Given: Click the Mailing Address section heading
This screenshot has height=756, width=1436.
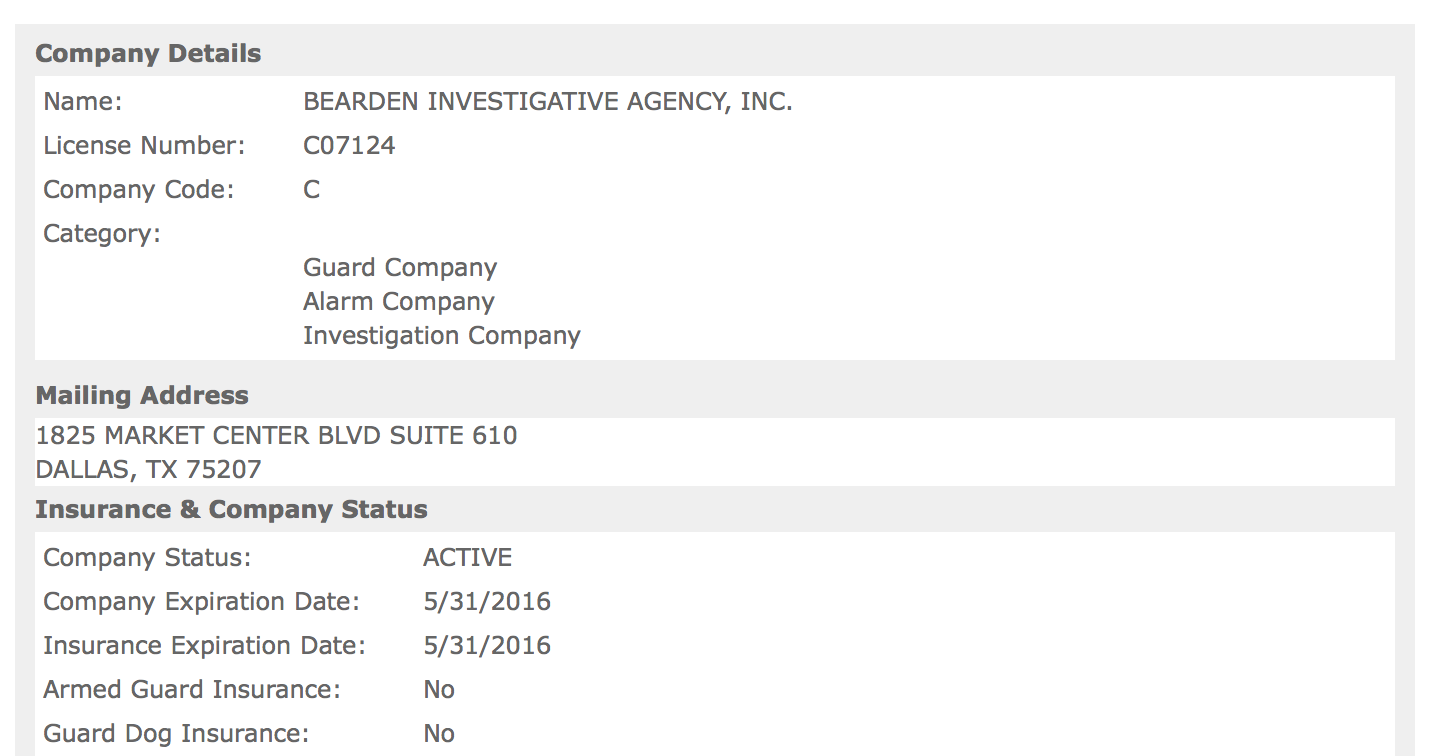Looking at the screenshot, I should (142, 396).
